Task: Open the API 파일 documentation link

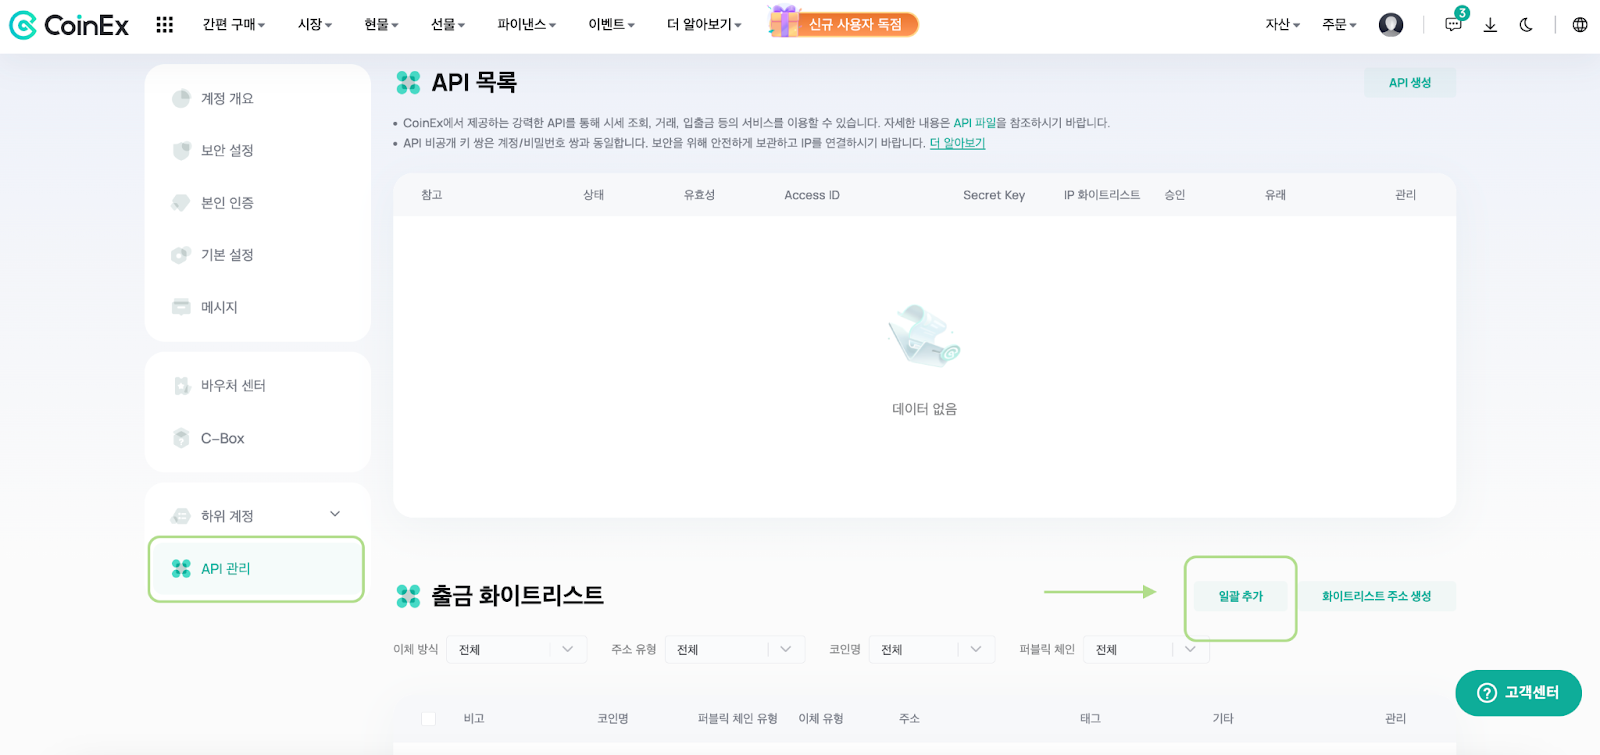Action: click(x=974, y=123)
